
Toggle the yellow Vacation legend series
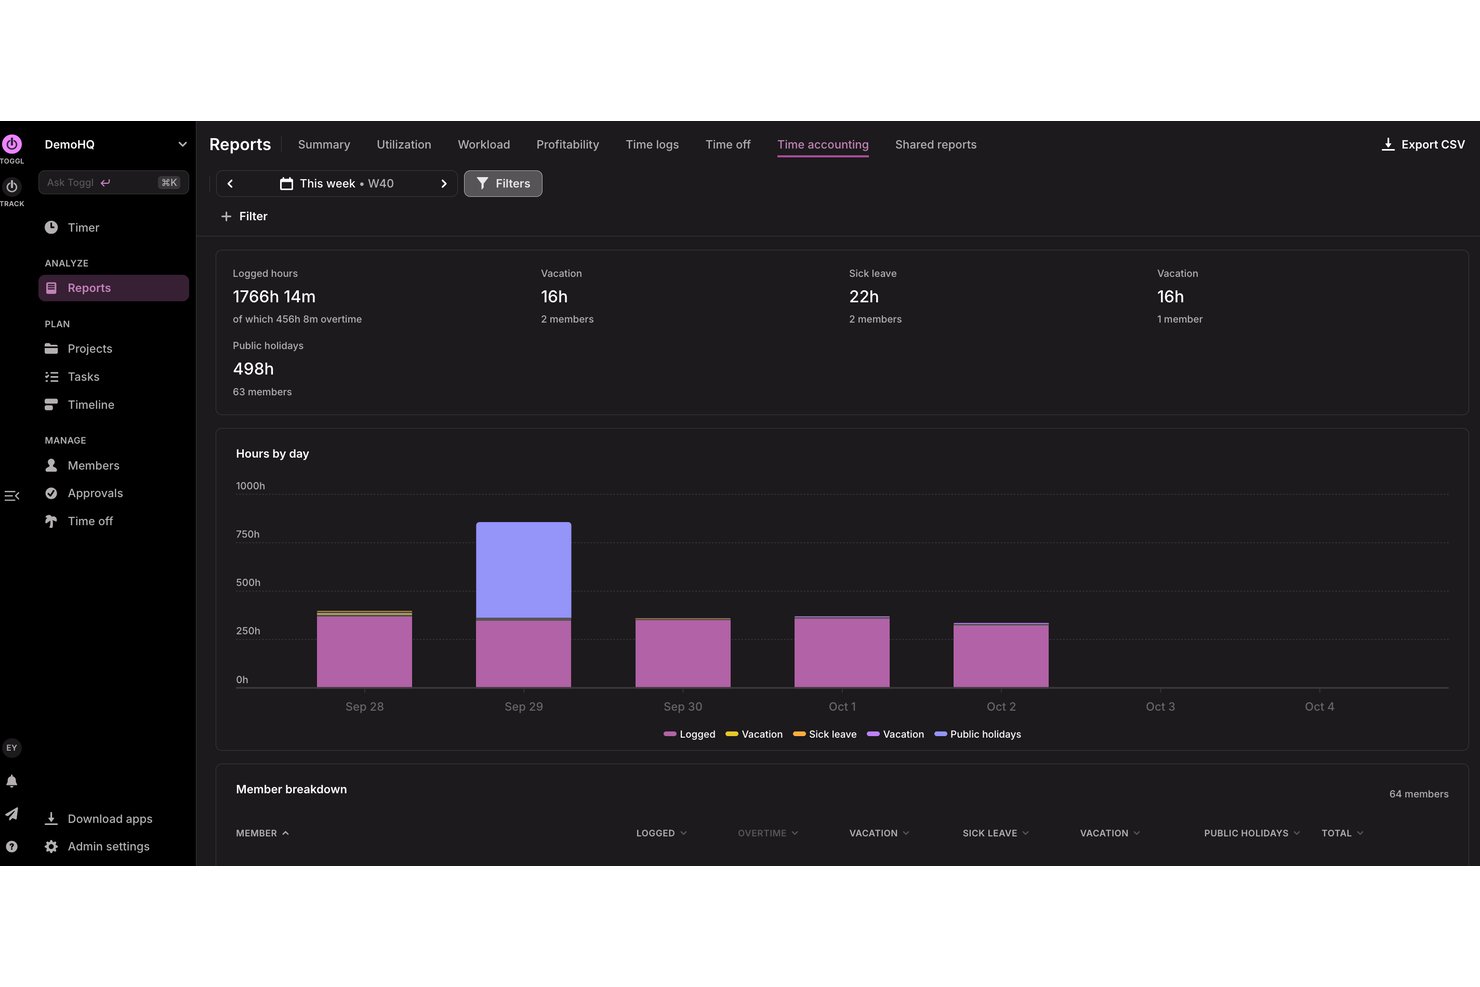click(x=754, y=735)
